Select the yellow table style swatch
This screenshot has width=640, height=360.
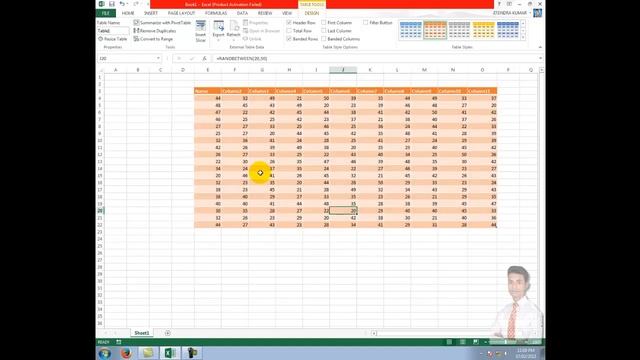(484, 31)
